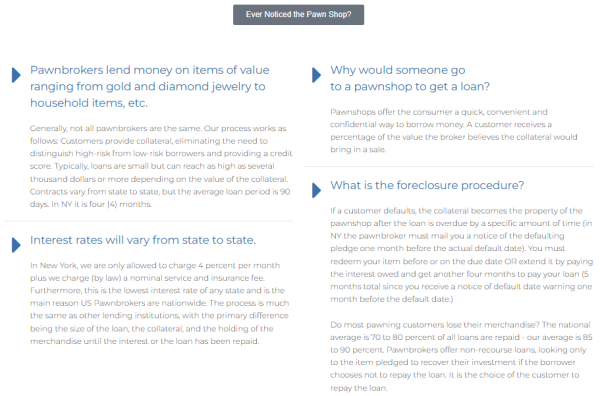Click the Ever Noticed the Pawn Shop button
This screenshot has width=600, height=396.
pyautogui.click(x=298, y=15)
